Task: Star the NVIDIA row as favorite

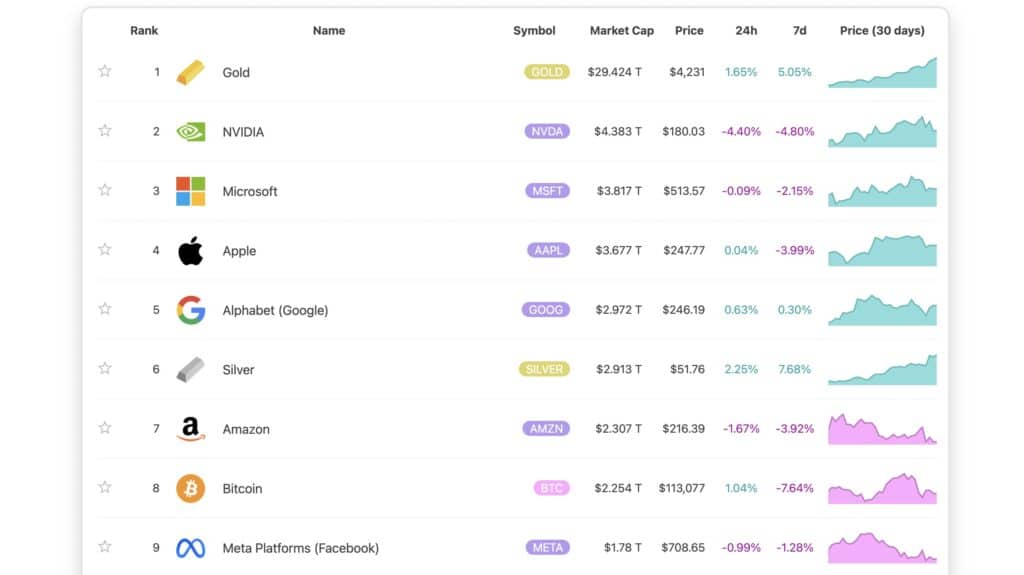Action: click(104, 131)
